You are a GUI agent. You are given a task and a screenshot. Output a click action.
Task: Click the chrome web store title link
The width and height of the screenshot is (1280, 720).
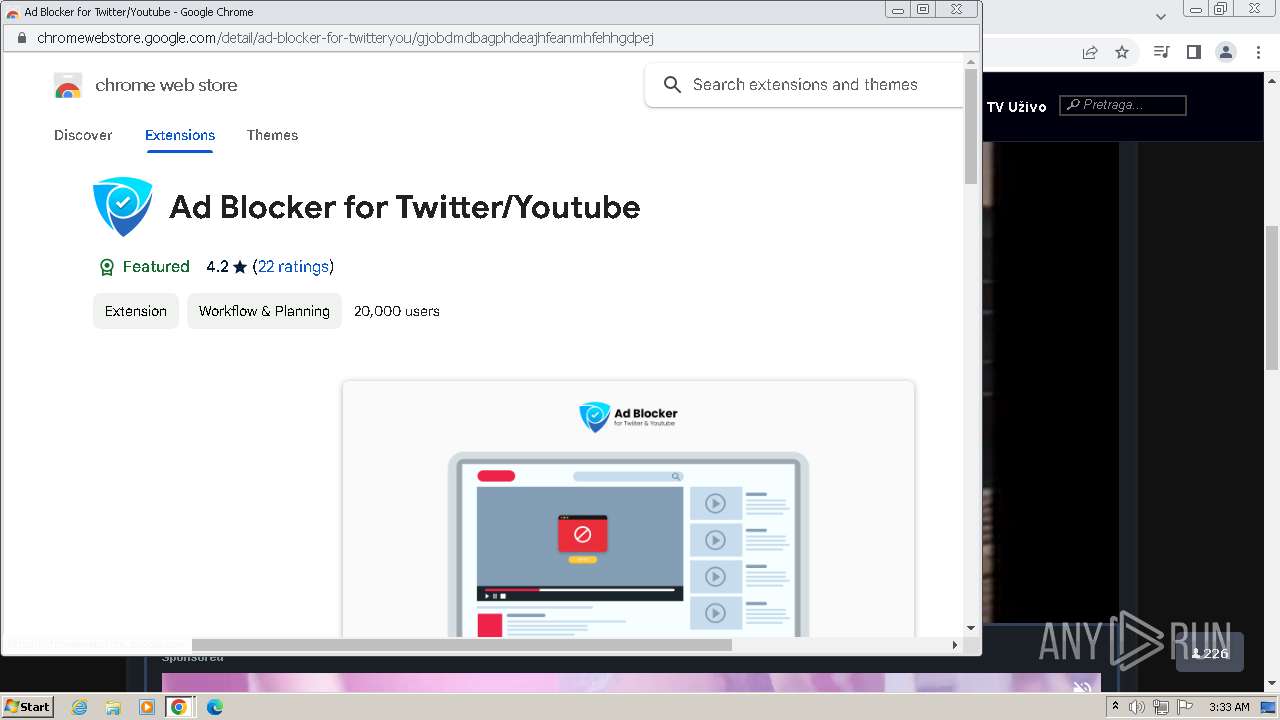[x=166, y=85]
